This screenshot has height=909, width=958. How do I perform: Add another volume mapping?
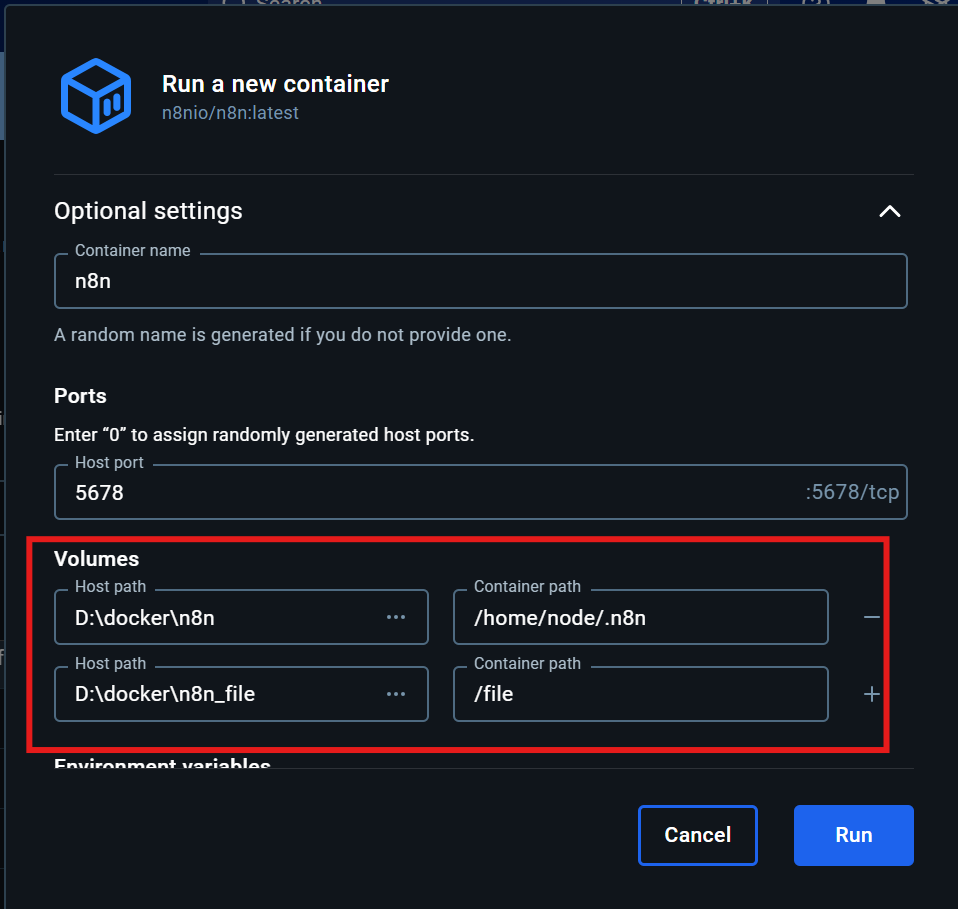(870, 694)
